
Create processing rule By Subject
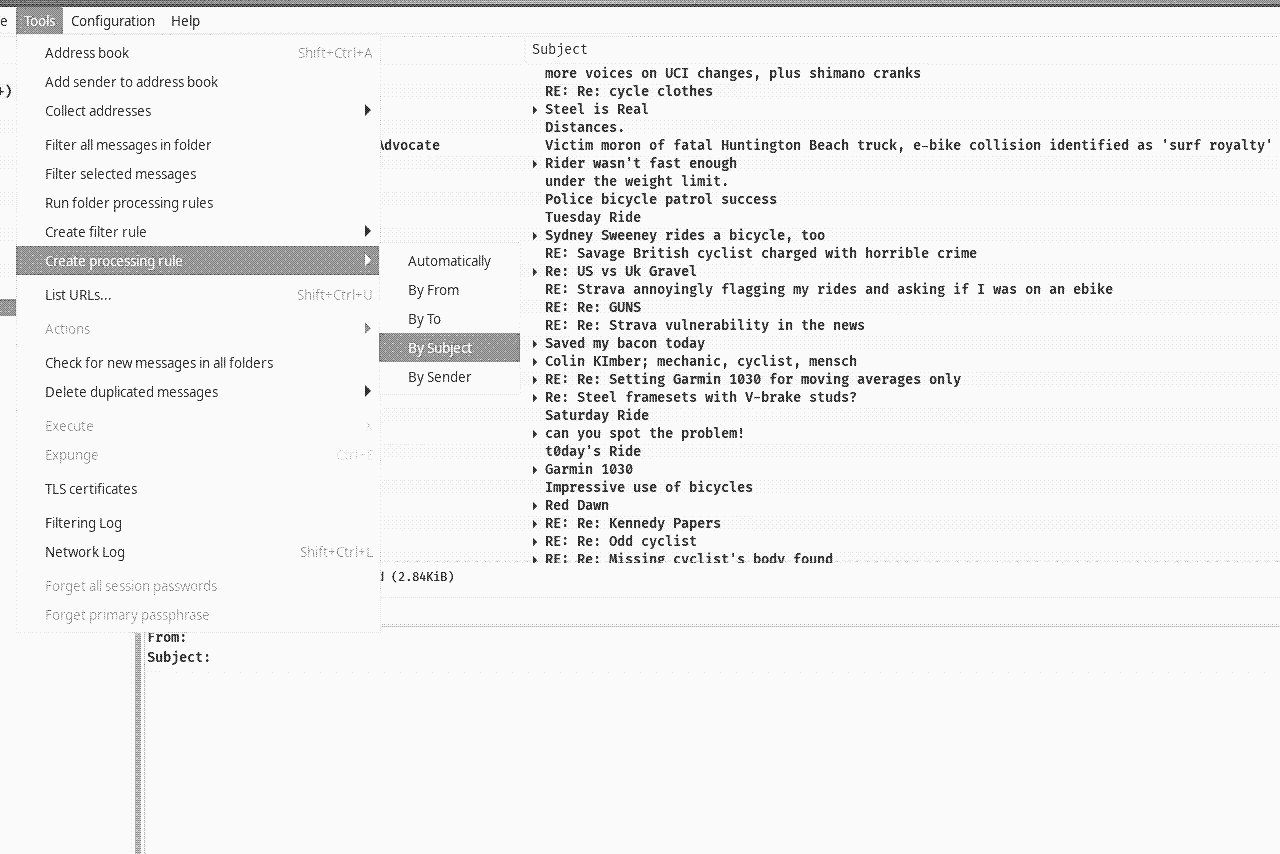pos(450,348)
